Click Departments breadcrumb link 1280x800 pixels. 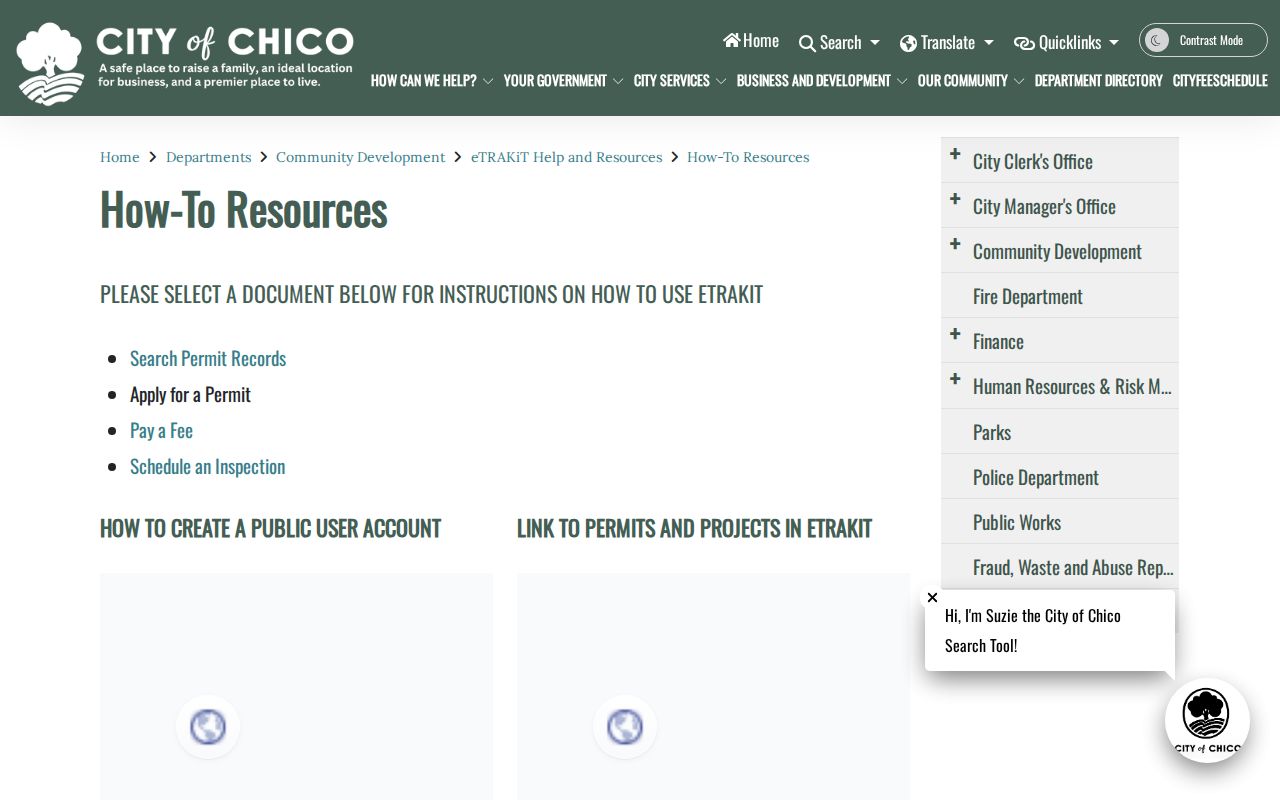click(208, 157)
